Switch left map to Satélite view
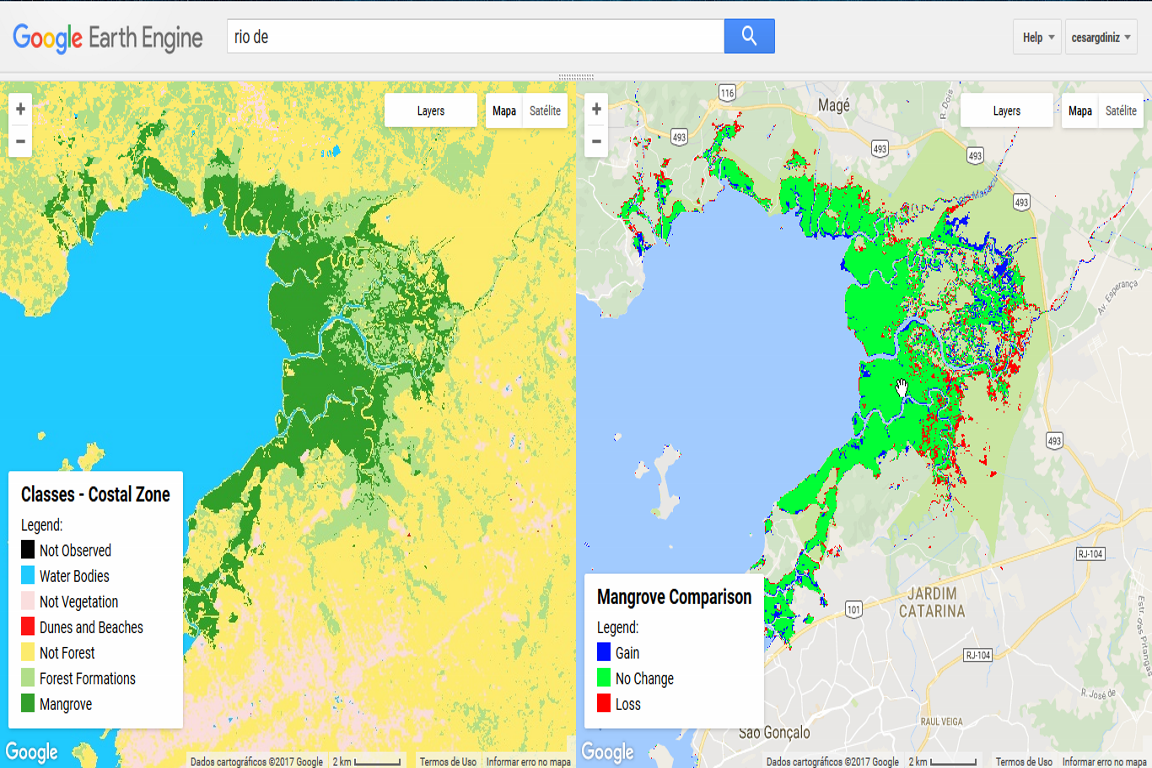The image size is (1152, 768). tap(545, 111)
